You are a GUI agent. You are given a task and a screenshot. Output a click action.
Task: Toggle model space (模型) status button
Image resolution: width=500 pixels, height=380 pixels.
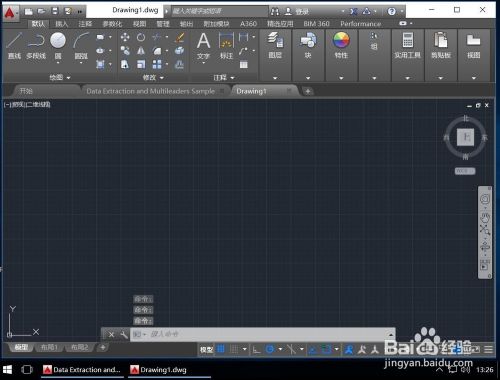pyautogui.click(x=206, y=349)
